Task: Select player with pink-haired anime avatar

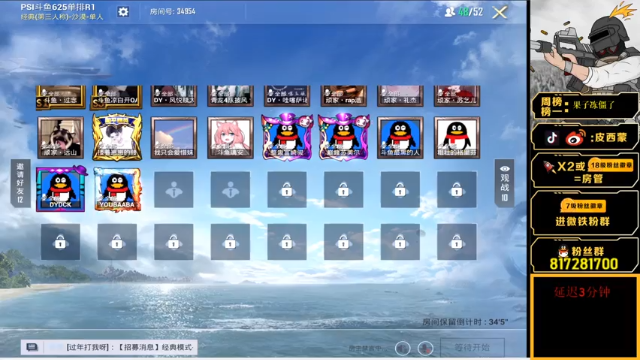Action: tap(230, 138)
